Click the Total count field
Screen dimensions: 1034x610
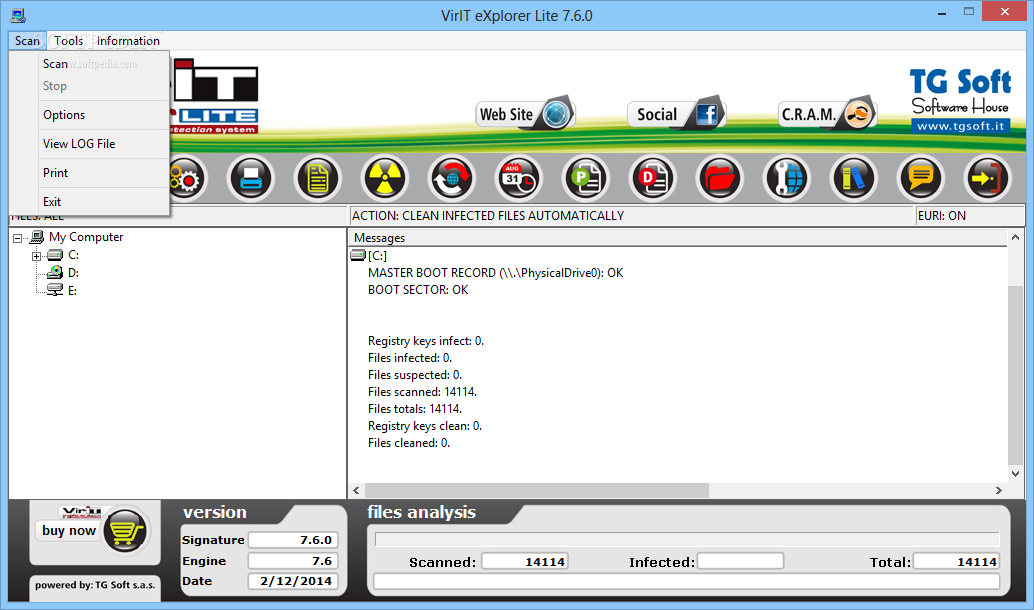[x=956, y=562]
